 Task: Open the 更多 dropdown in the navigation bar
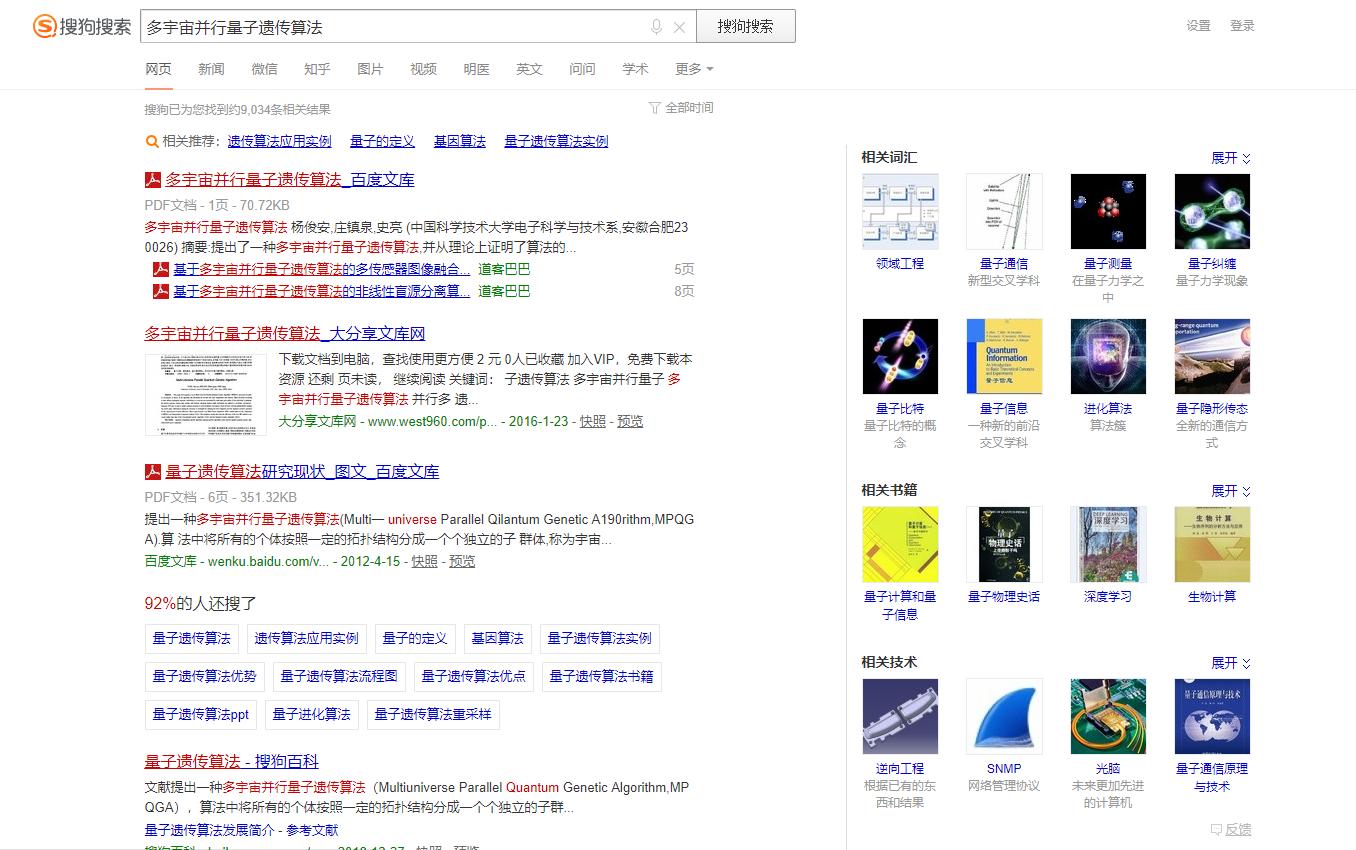tap(688, 69)
